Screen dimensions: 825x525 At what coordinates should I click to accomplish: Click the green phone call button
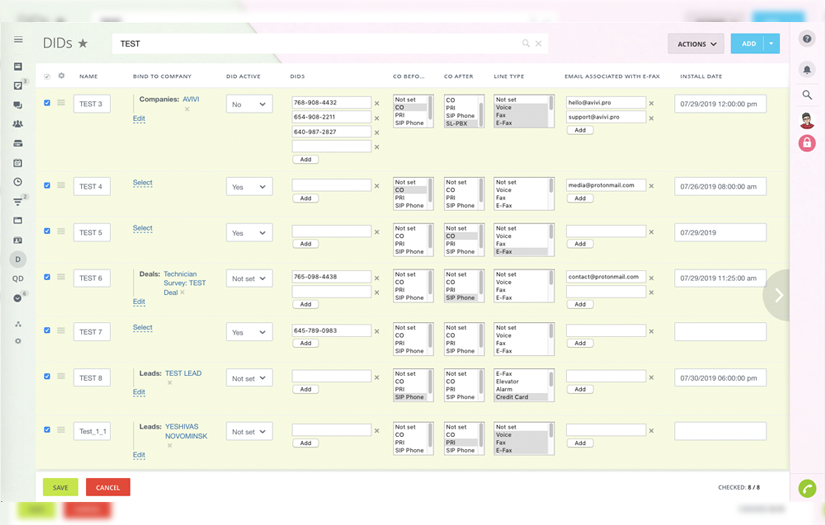807,489
